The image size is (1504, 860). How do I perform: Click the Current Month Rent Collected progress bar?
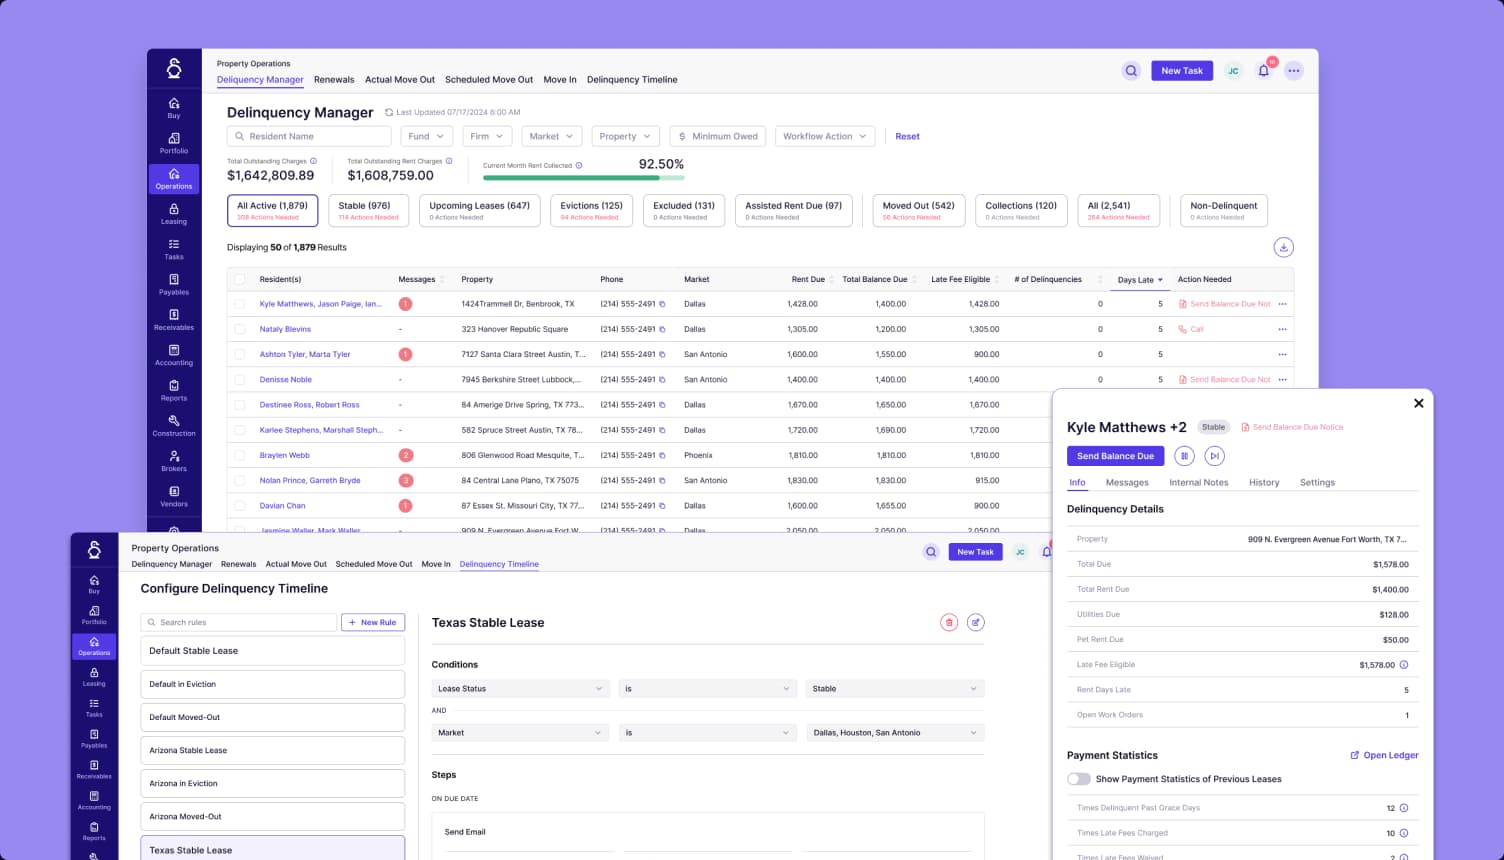pyautogui.click(x=585, y=176)
